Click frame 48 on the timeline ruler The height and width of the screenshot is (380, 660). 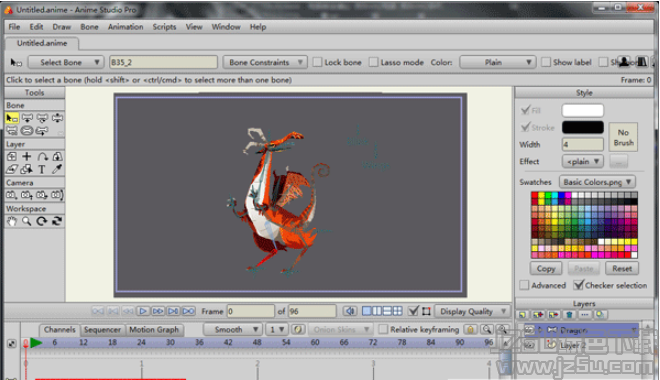click(257, 343)
